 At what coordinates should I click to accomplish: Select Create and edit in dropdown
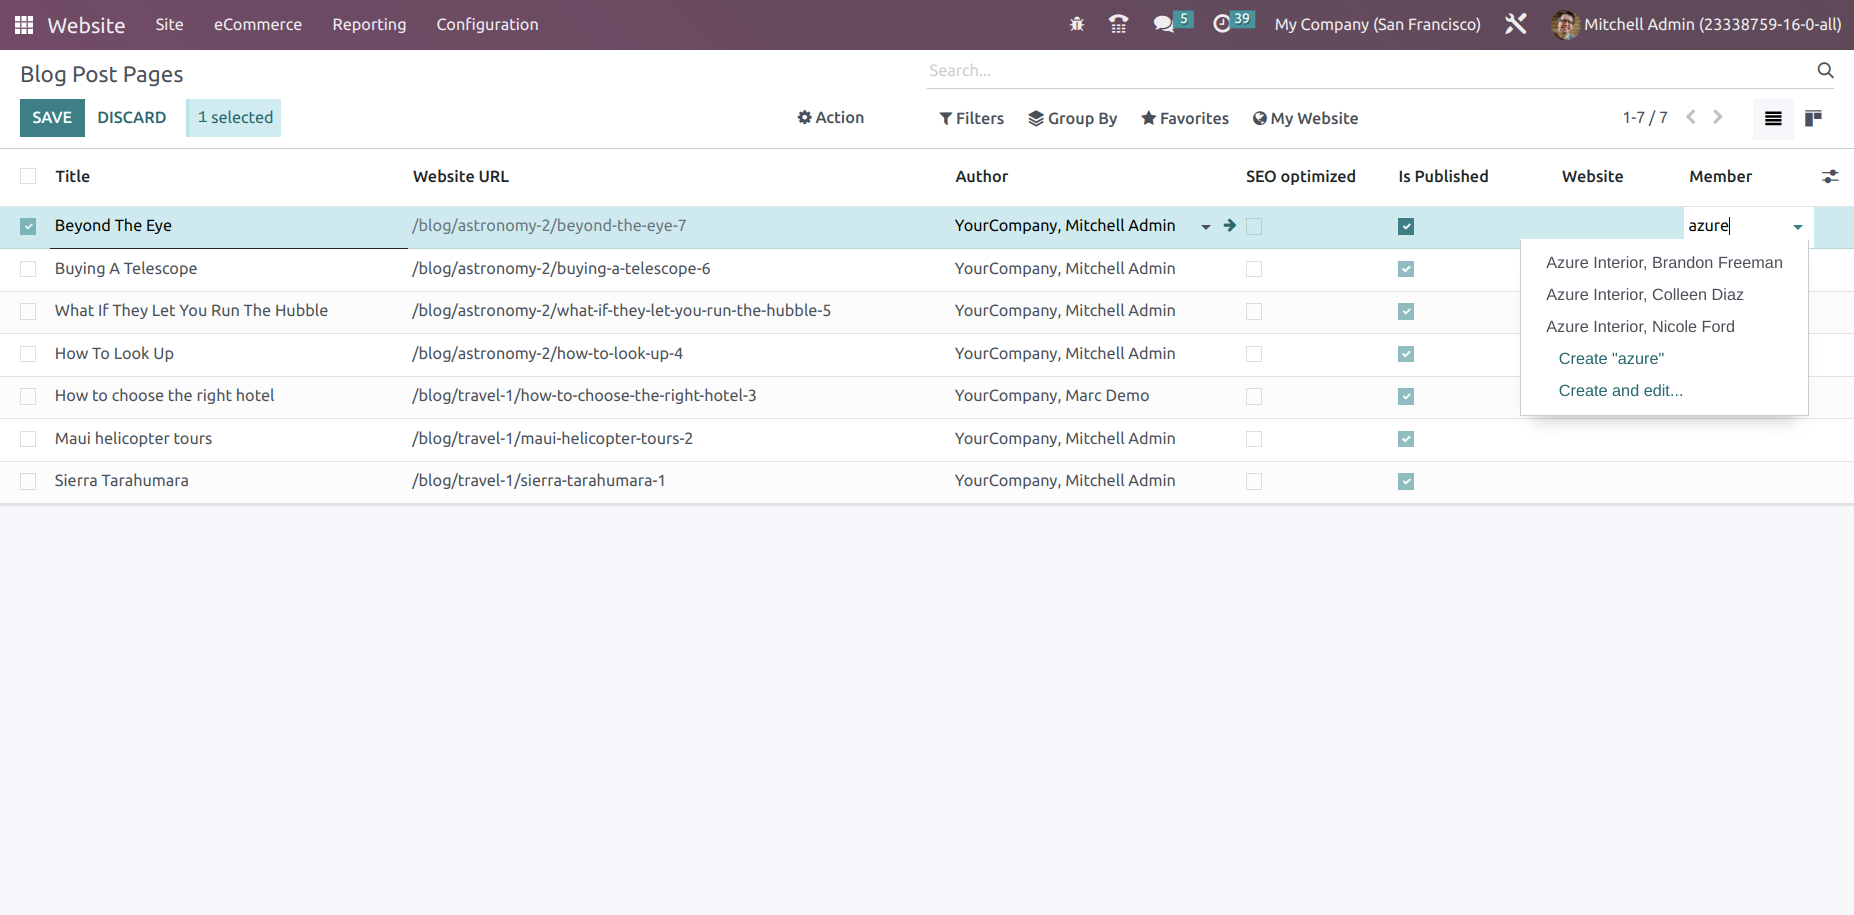(x=1620, y=390)
